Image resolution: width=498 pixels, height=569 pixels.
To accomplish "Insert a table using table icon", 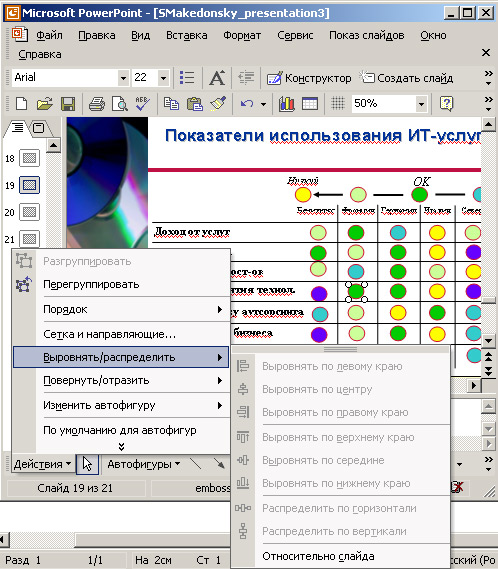I will [310, 104].
